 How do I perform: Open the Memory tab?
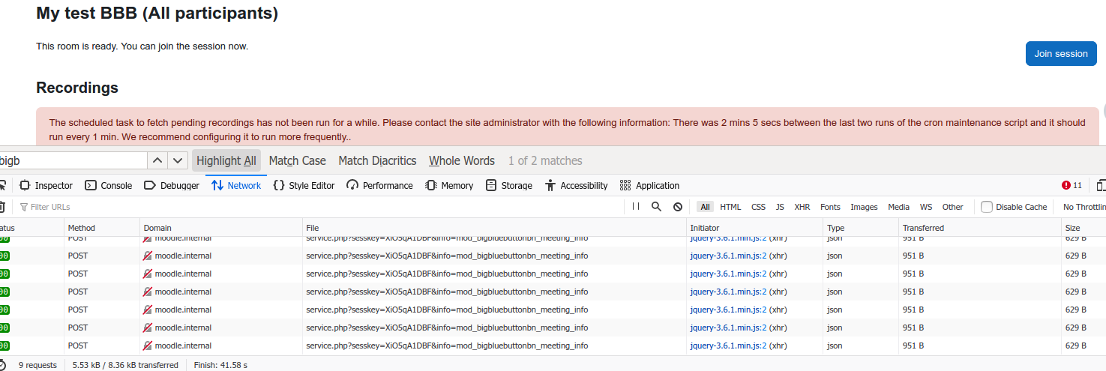click(449, 186)
